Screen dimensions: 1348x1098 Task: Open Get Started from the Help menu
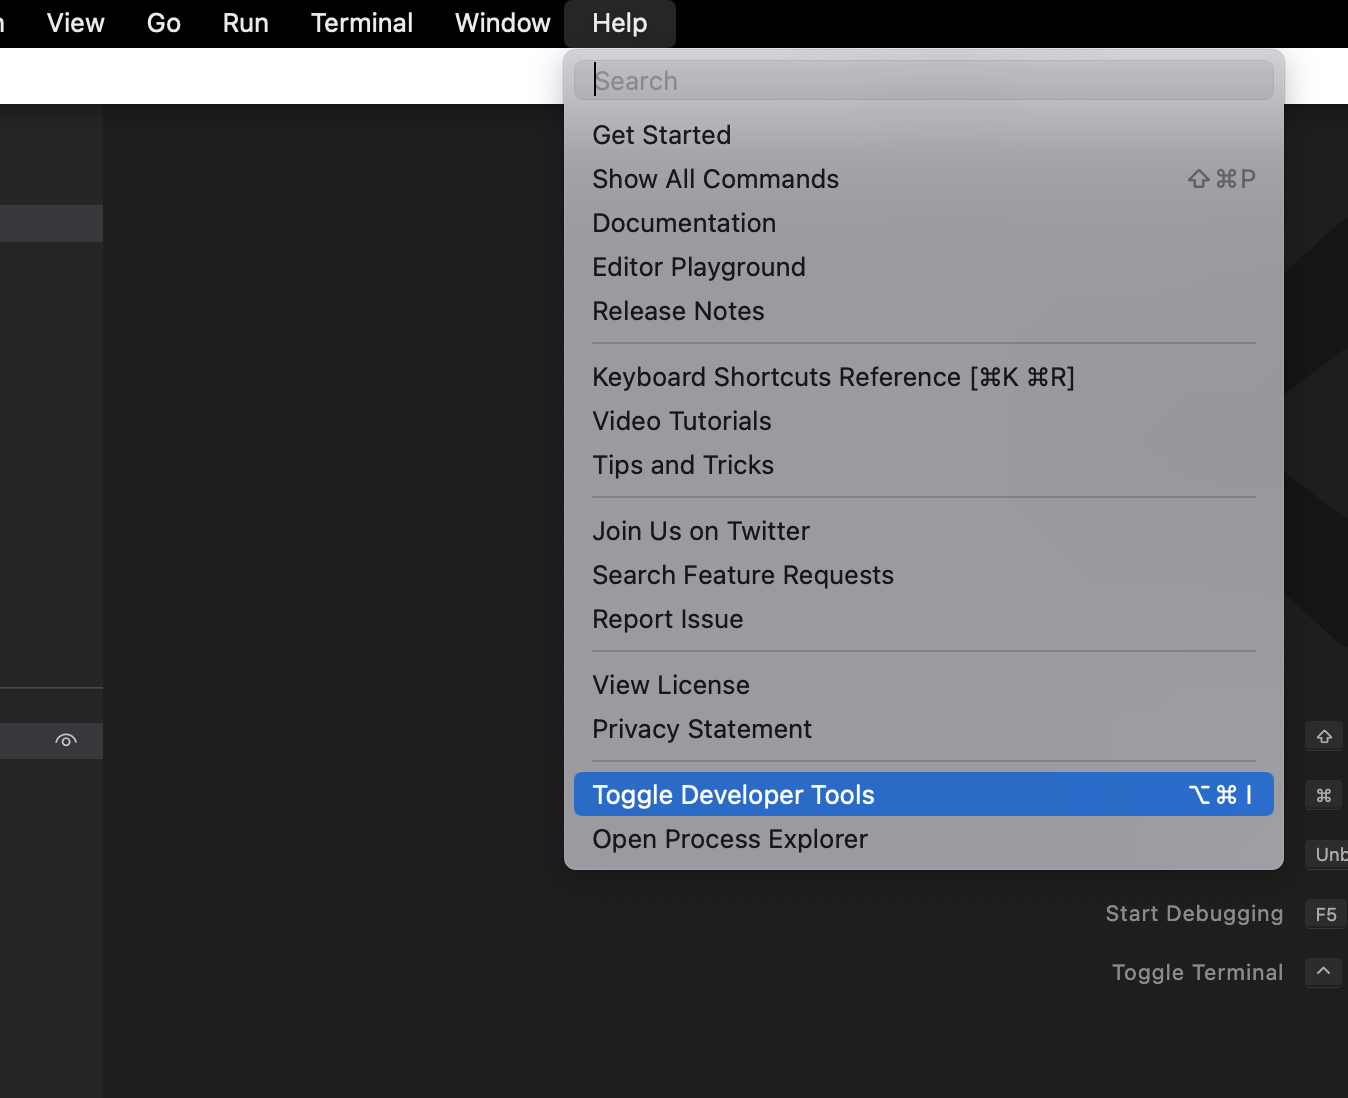(662, 135)
